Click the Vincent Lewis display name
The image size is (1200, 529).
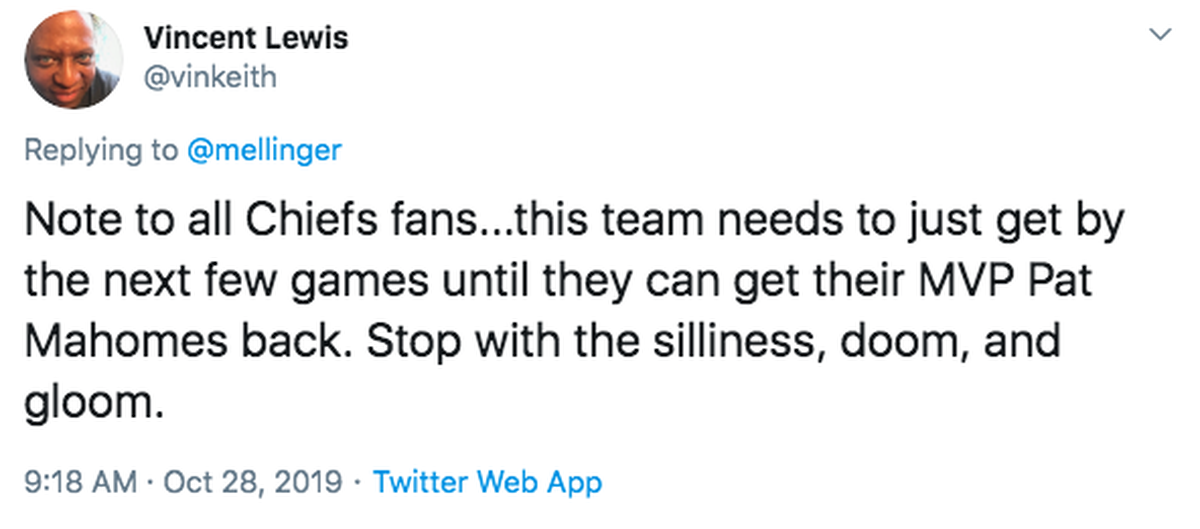tap(246, 38)
